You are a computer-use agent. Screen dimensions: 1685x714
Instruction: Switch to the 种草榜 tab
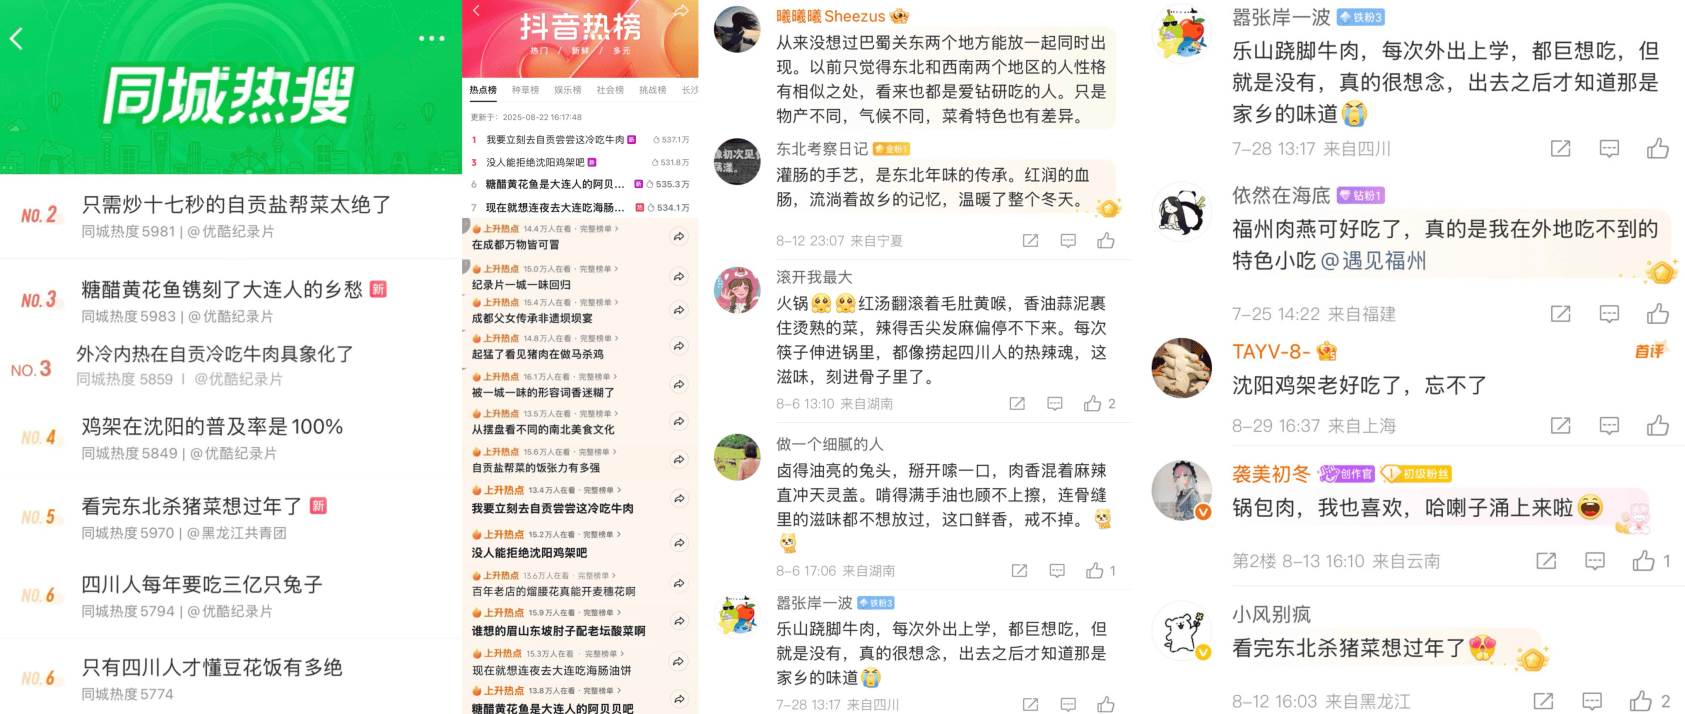[525, 90]
